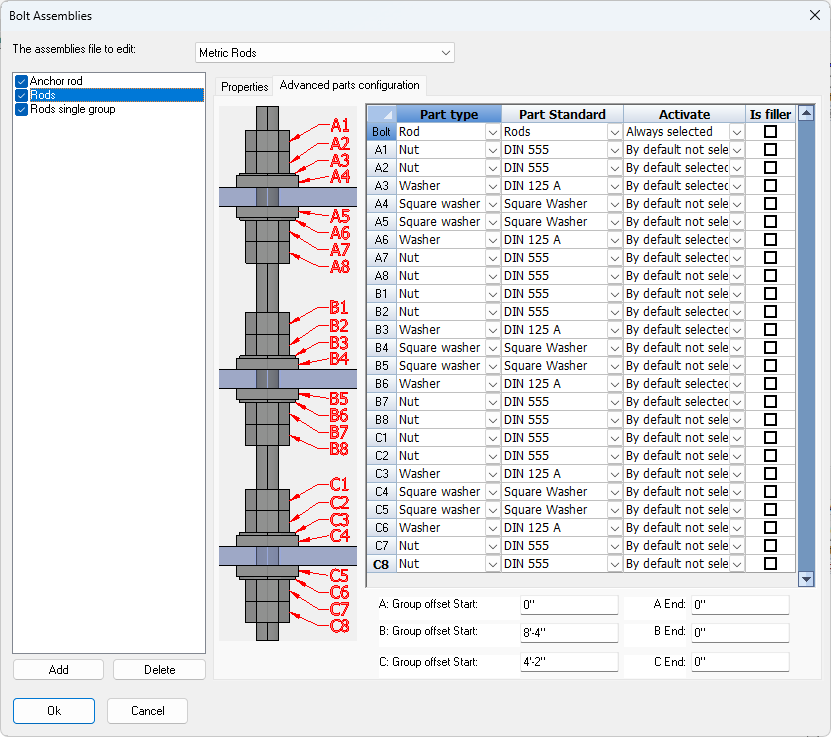This screenshot has height=737, width=831.
Task: Click scrollbar up arrow in parts table
Action: [x=806, y=114]
